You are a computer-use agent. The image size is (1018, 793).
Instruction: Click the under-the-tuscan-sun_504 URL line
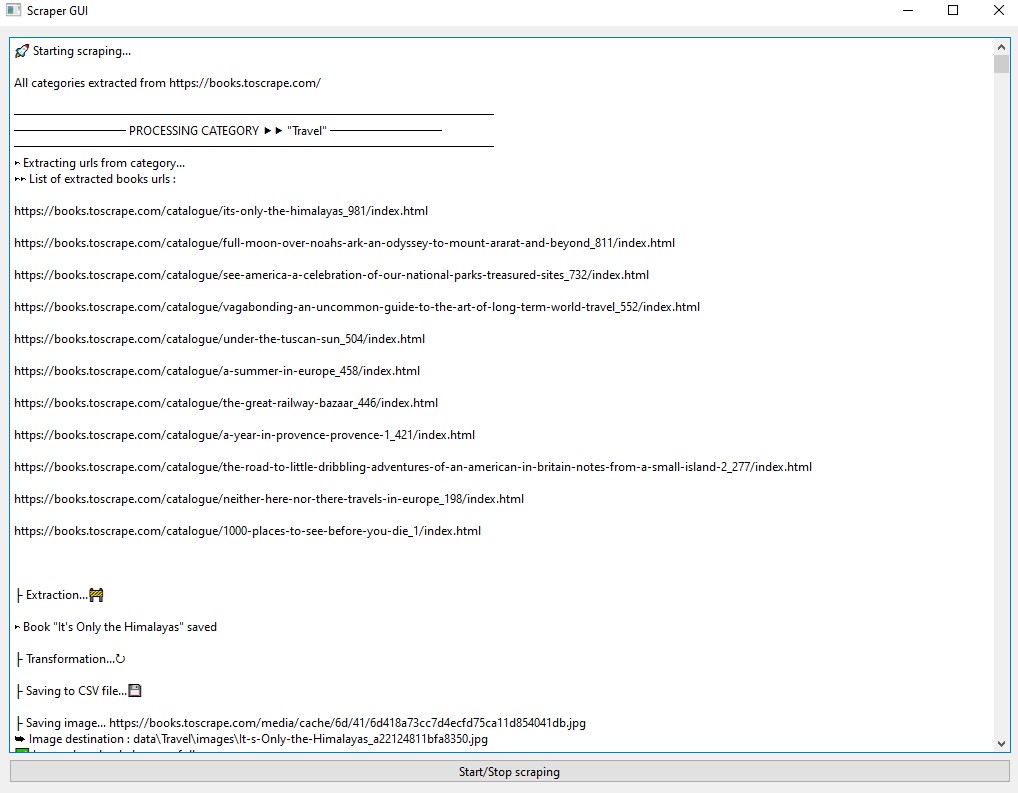pyautogui.click(x=219, y=339)
